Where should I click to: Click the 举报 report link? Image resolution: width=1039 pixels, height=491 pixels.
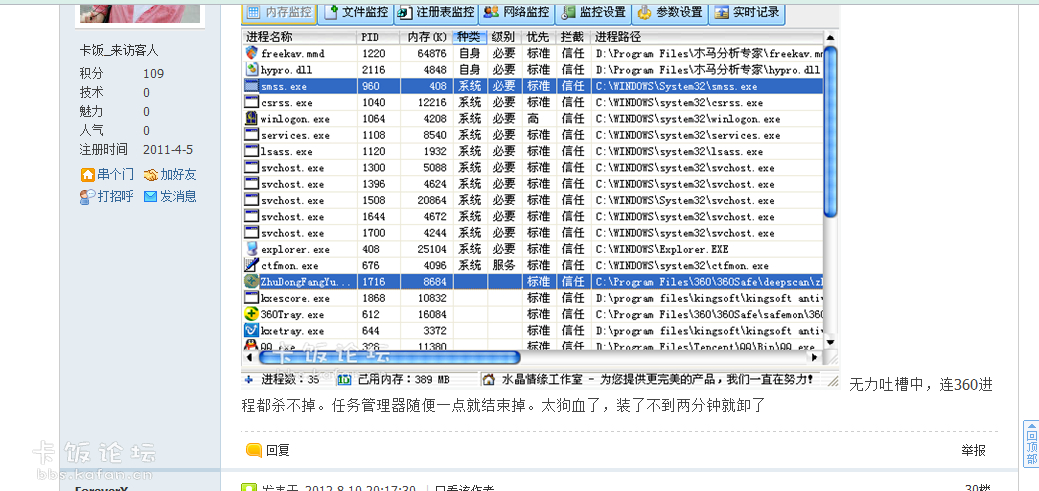click(973, 451)
